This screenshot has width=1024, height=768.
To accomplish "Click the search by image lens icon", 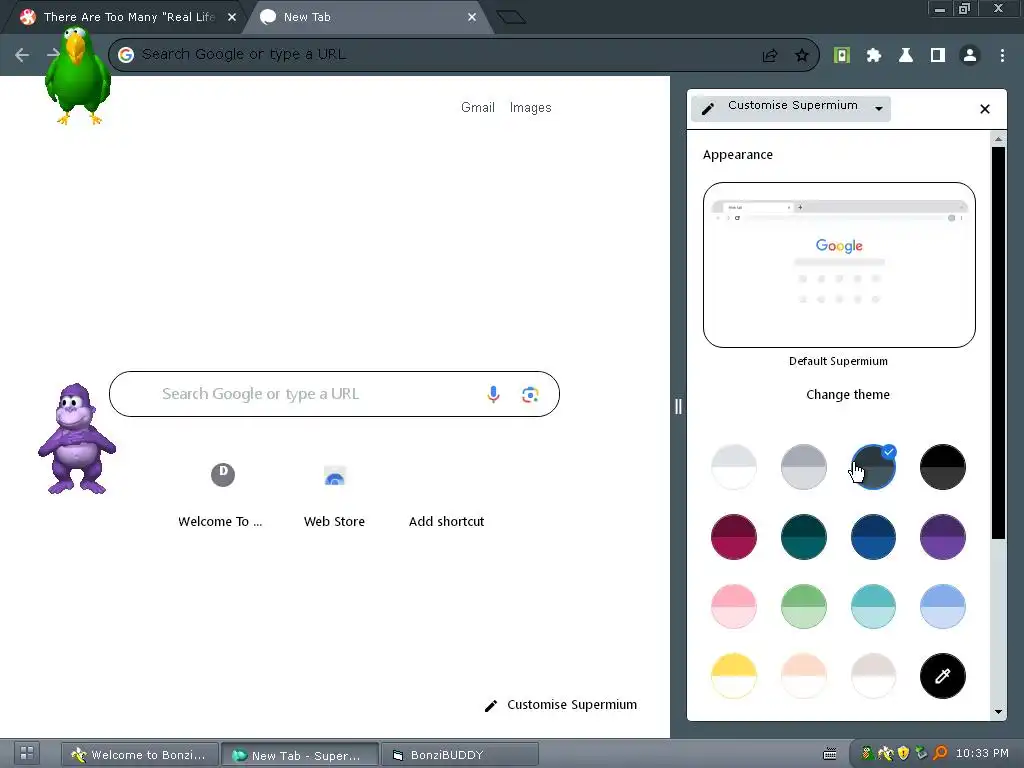I will tap(530, 394).
